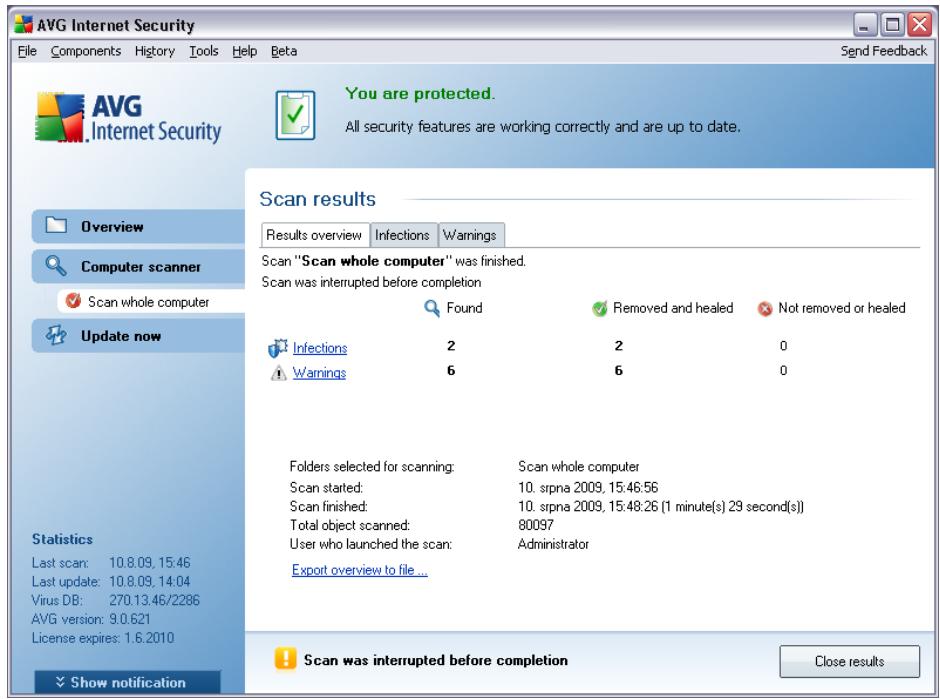Click the AVG version 9.0.621 text
The height and width of the screenshot is (699, 940).
pyautogui.click(x=91, y=619)
